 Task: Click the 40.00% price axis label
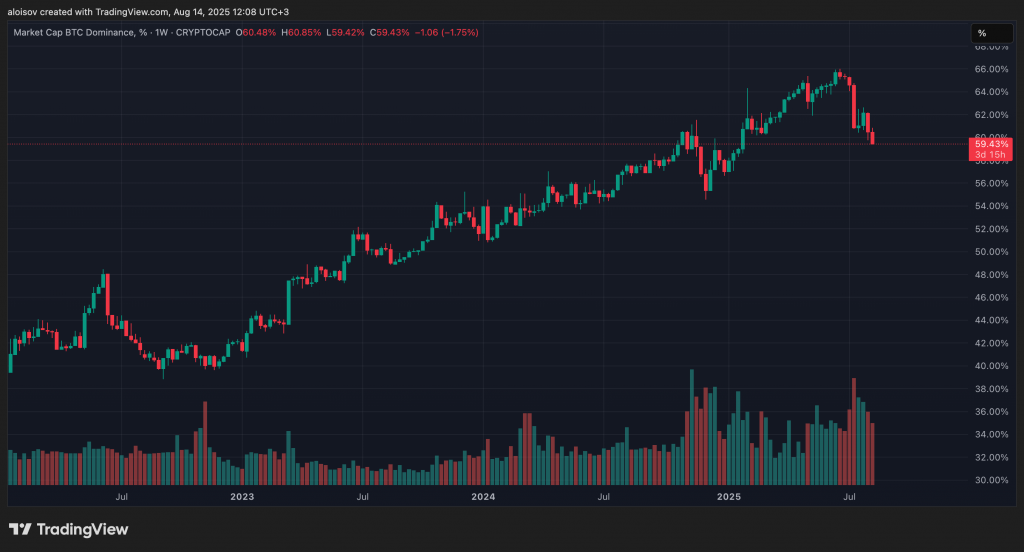(991, 366)
